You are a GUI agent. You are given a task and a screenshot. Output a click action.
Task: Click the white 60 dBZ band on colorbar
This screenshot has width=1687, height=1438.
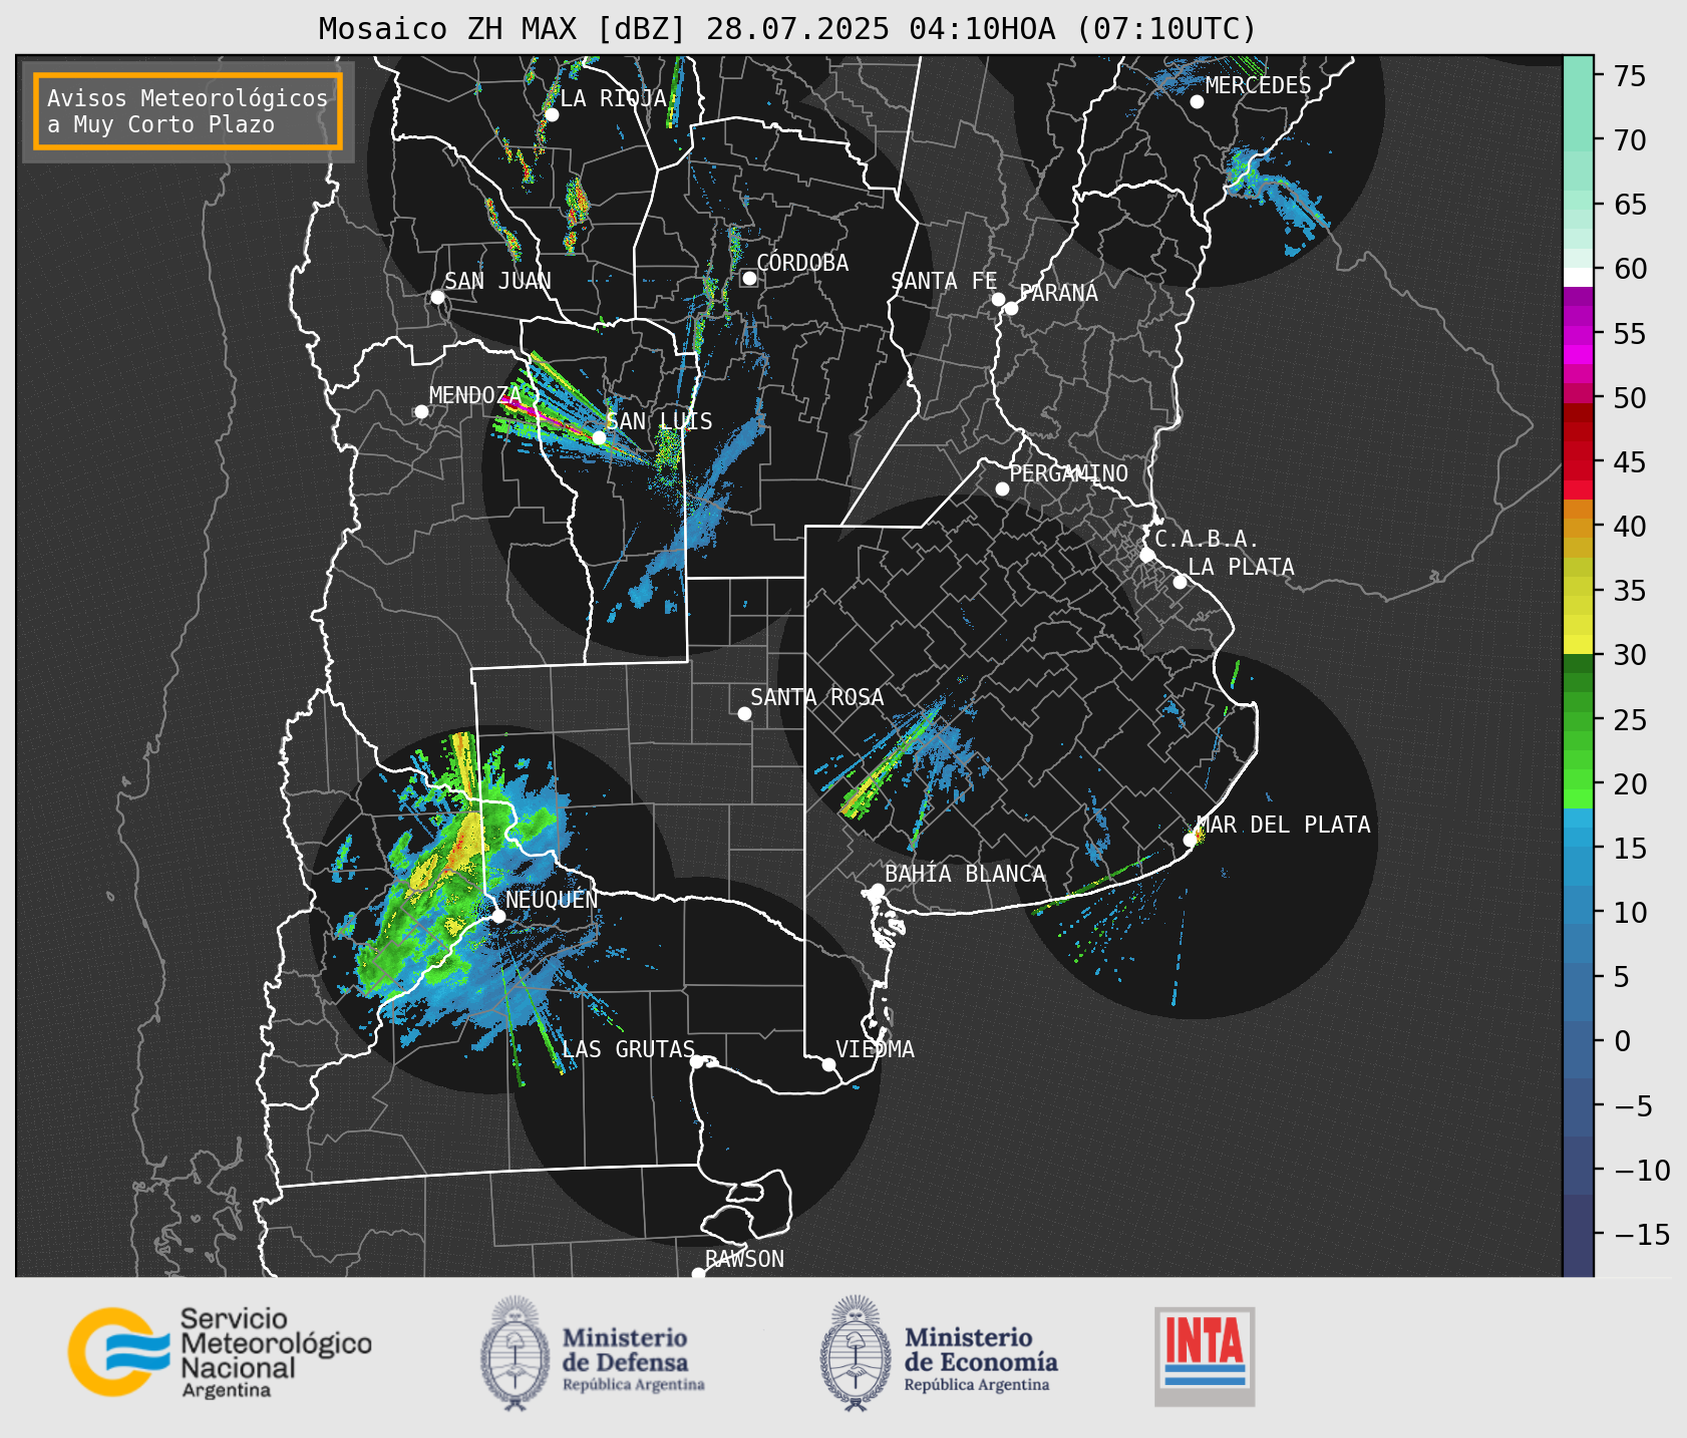pyautogui.click(x=1578, y=277)
